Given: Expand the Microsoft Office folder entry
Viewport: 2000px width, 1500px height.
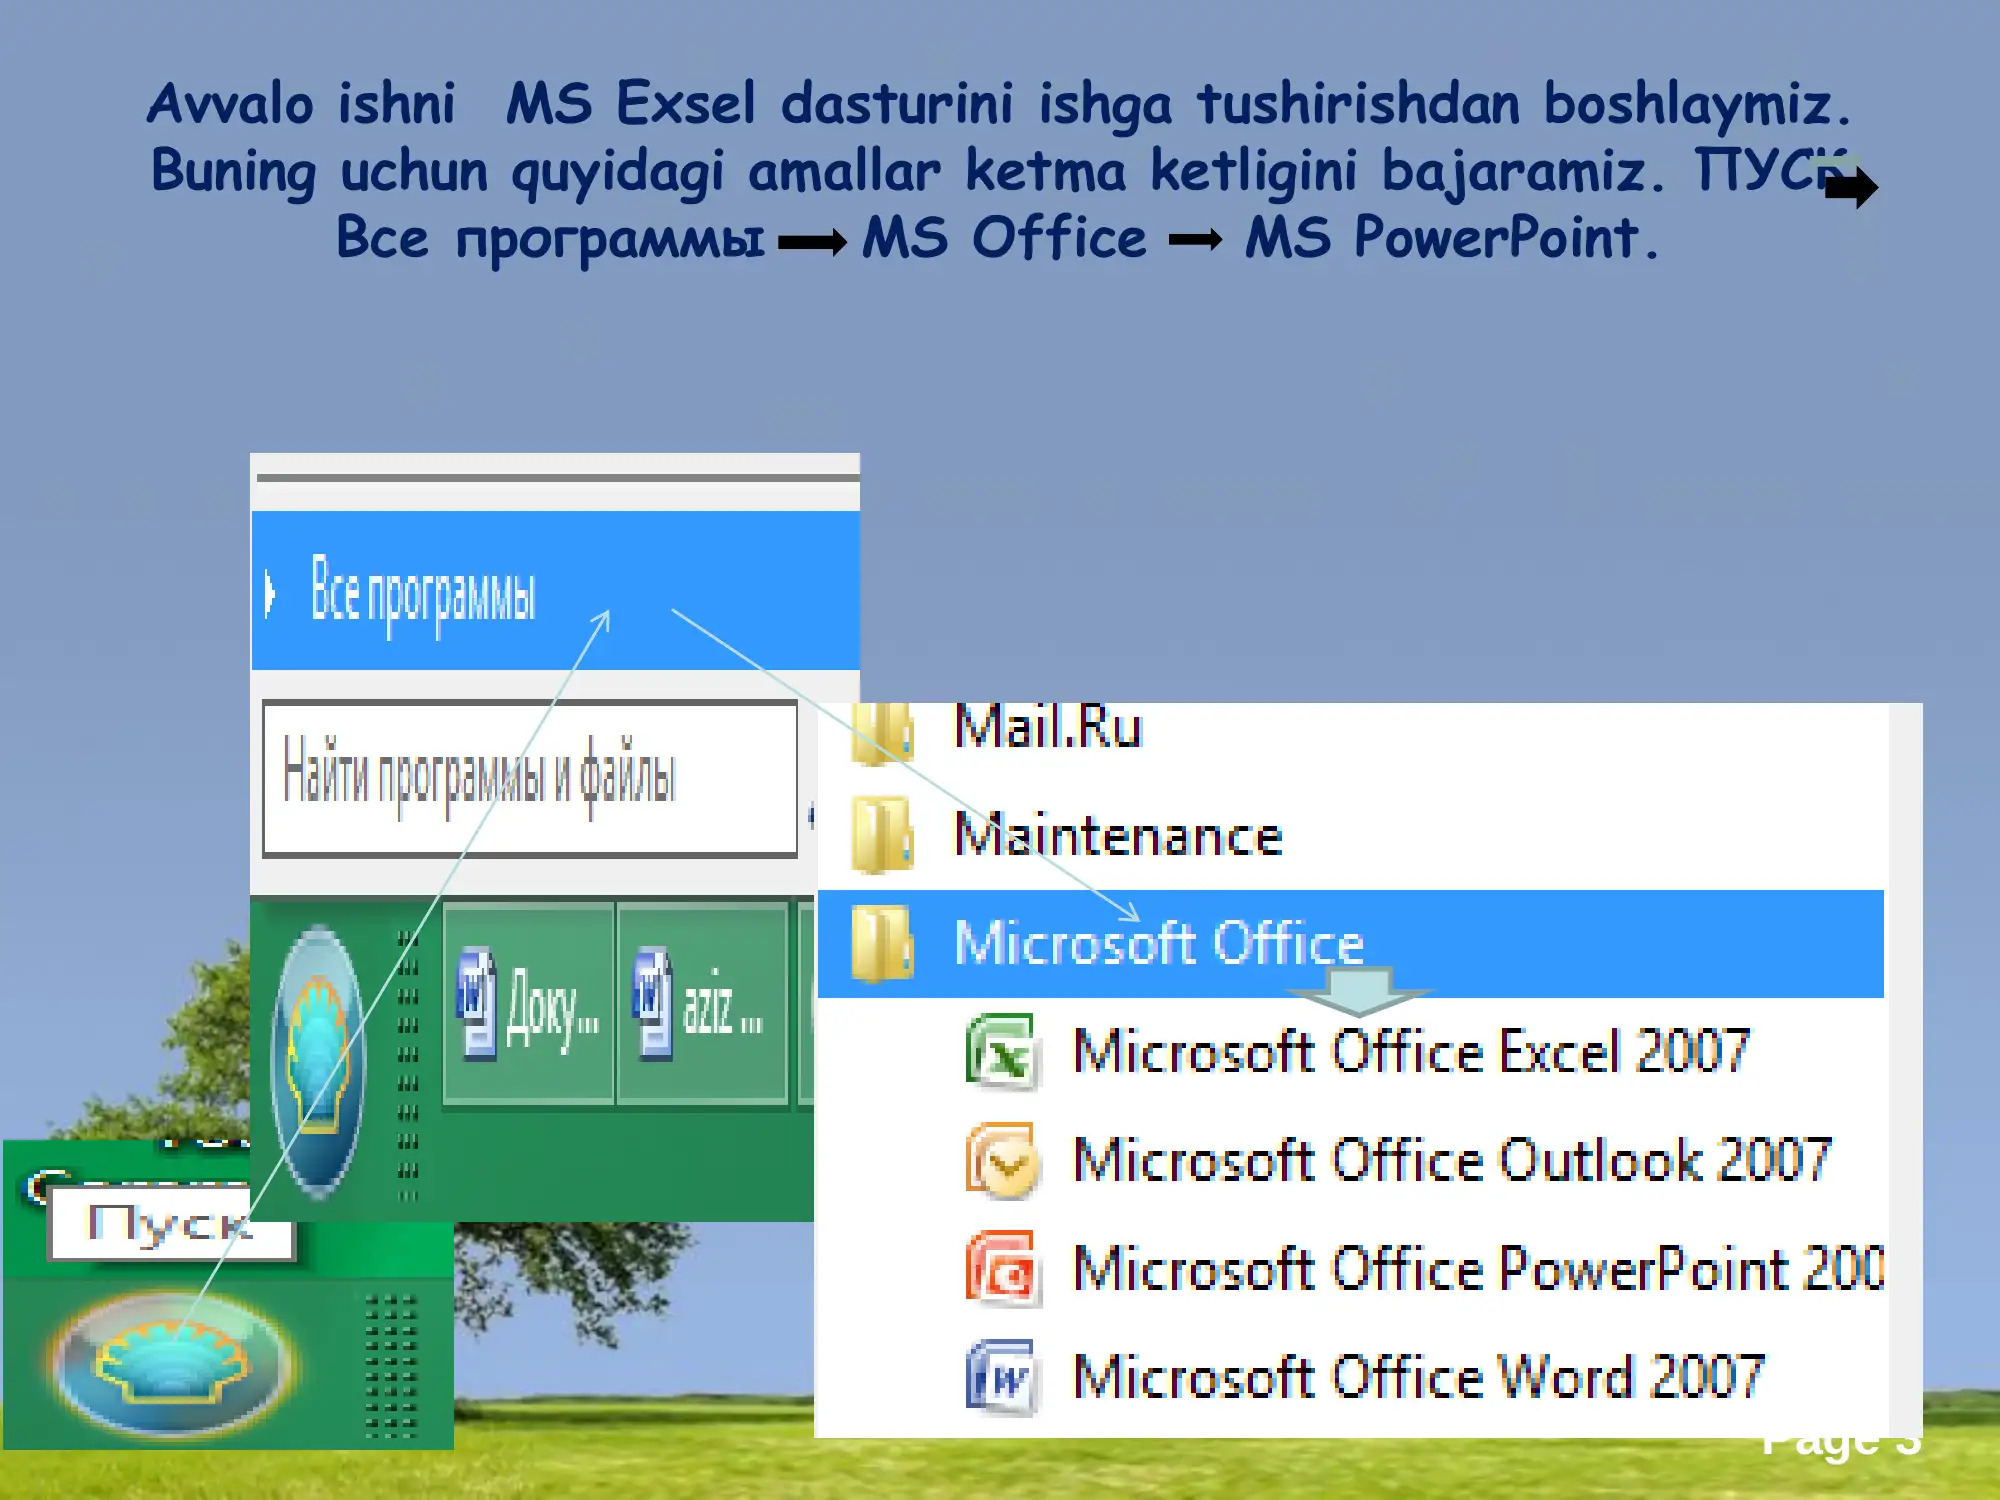Looking at the screenshot, I should (1350, 943).
